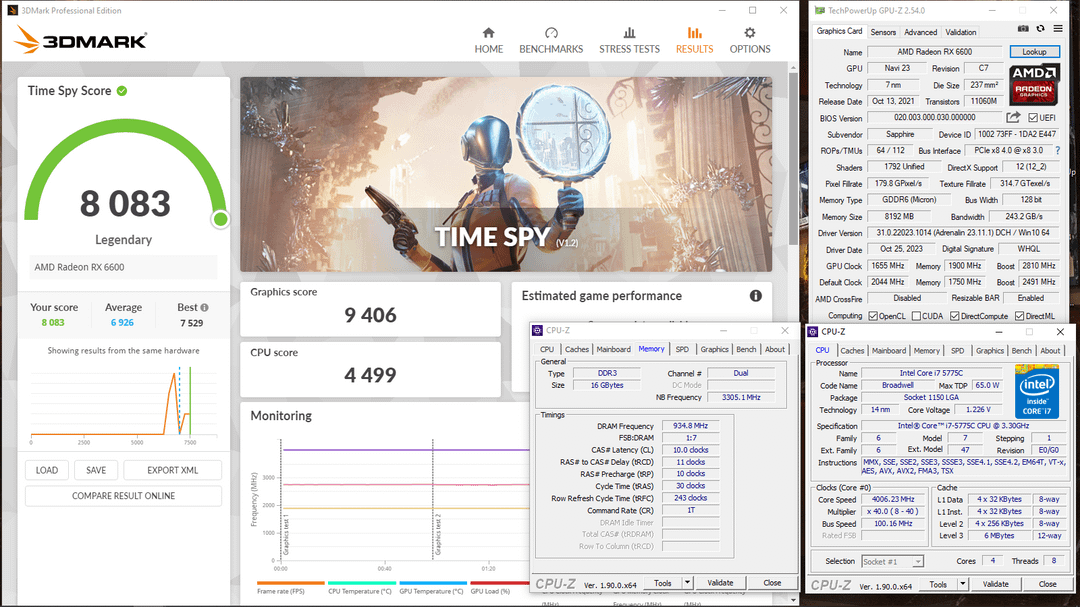The image size is (1080, 607).
Task: Switch to GPU-Z Advanced tab
Action: 920,32
